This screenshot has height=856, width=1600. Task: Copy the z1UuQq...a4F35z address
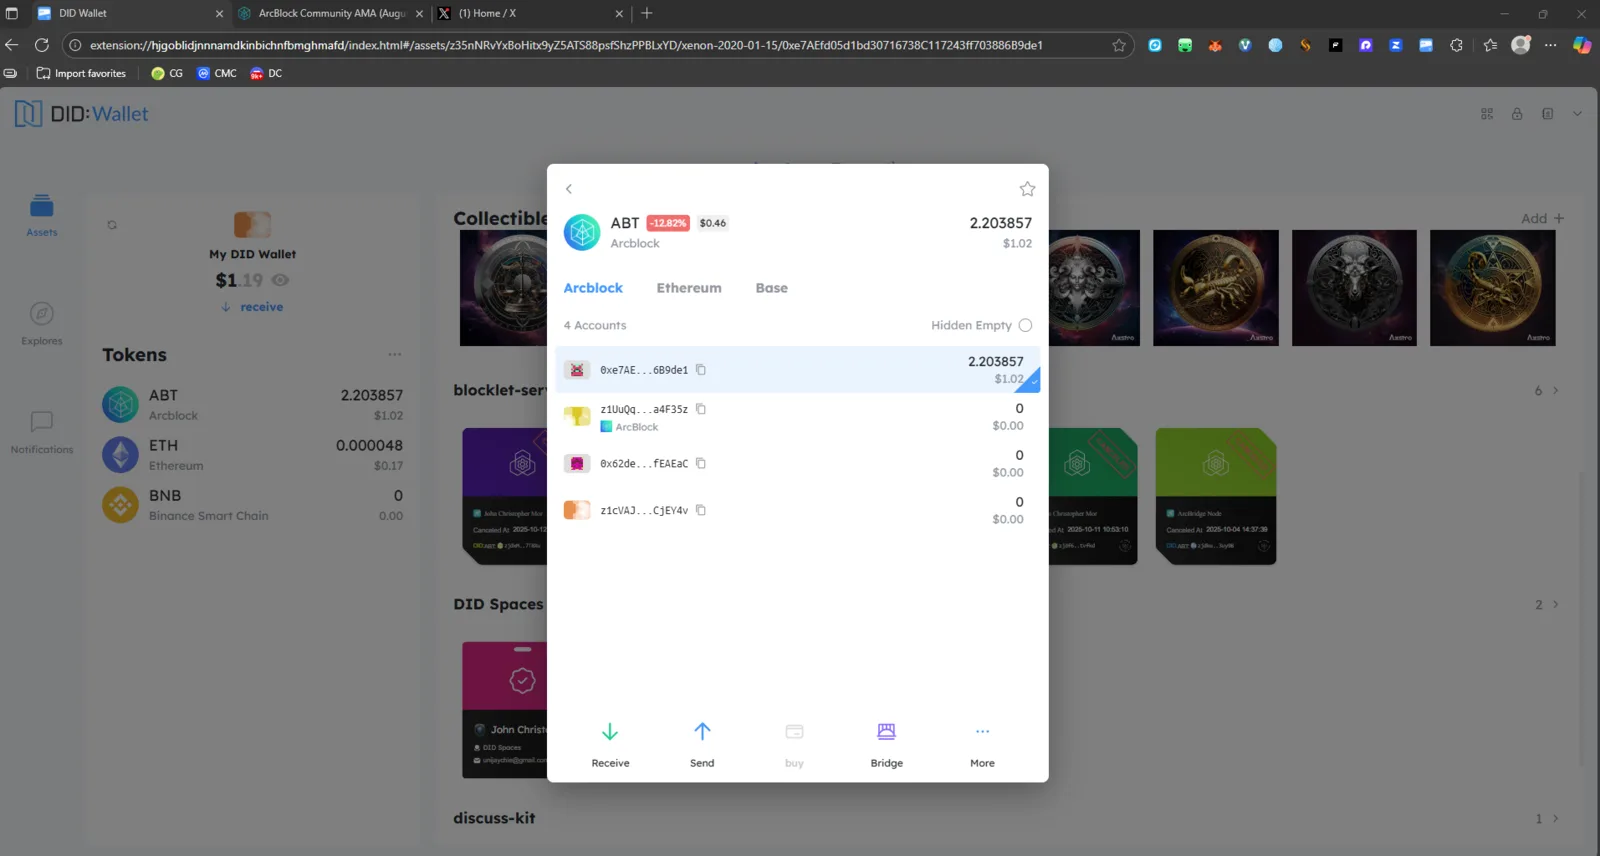(701, 409)
